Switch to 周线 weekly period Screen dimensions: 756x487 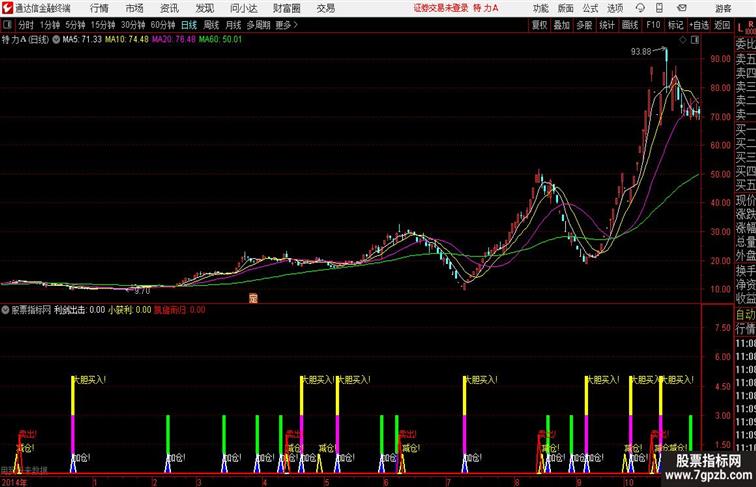(x=211, y=25)
